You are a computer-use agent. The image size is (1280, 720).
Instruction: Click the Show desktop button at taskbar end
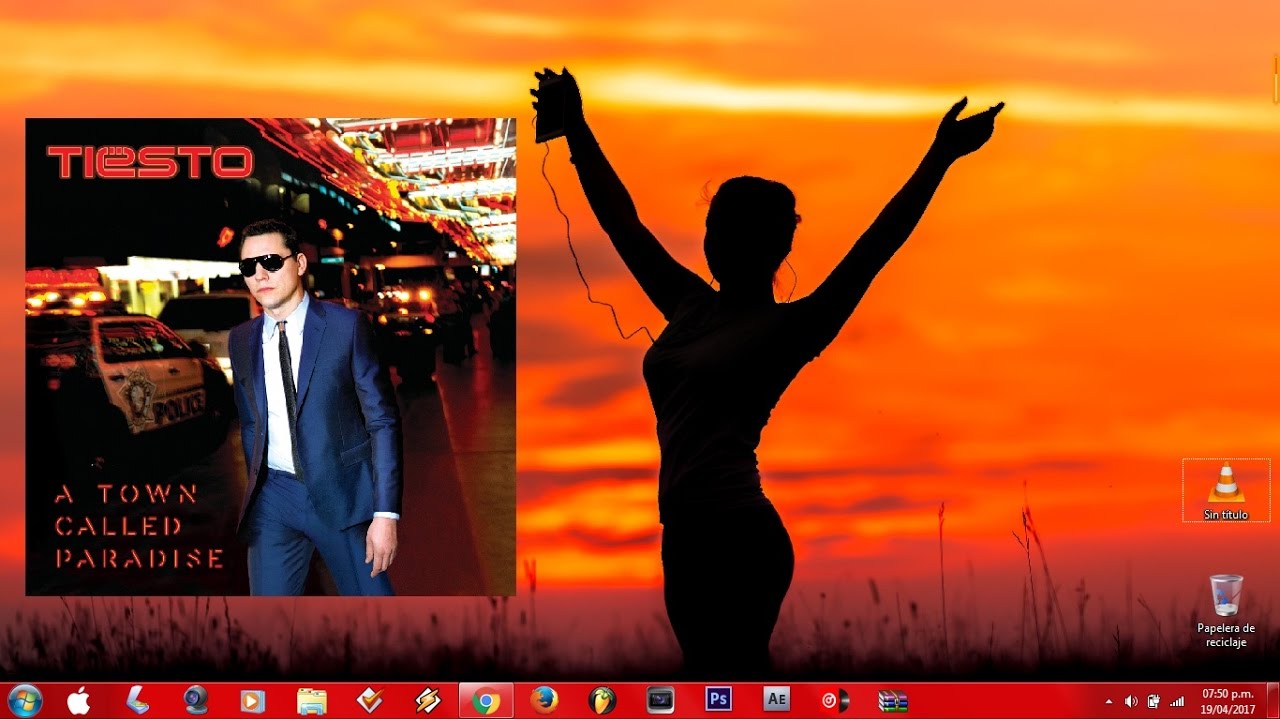click(x=1272, y=700)
